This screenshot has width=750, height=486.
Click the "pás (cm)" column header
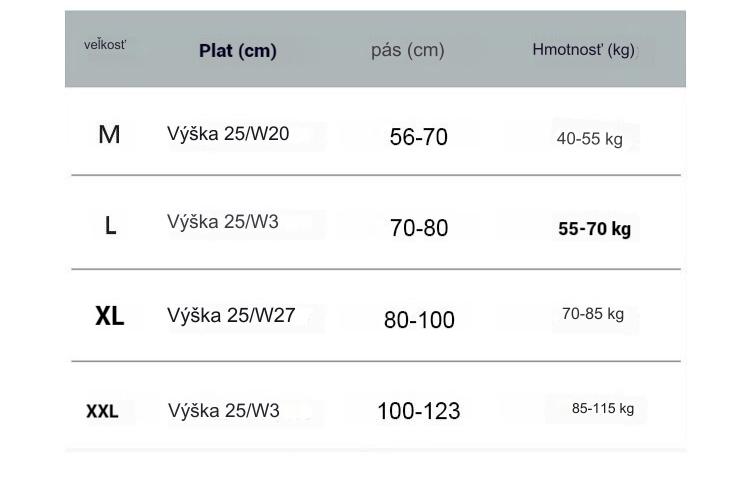[x=407, y=50]
